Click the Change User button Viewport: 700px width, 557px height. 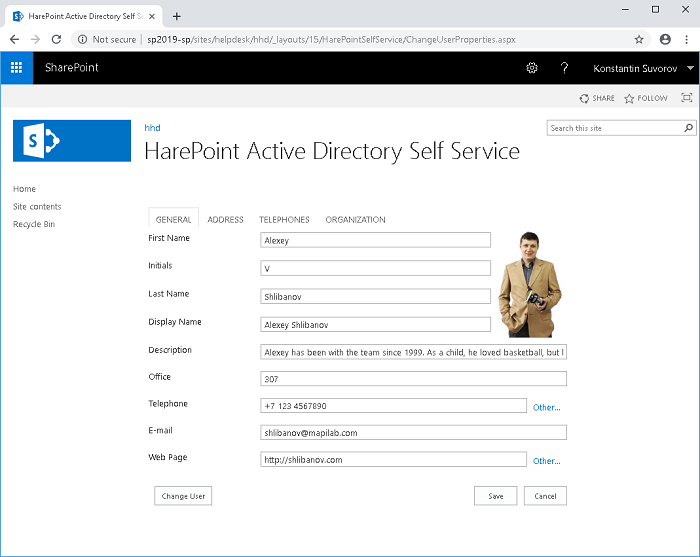click(x=183, y=496)
